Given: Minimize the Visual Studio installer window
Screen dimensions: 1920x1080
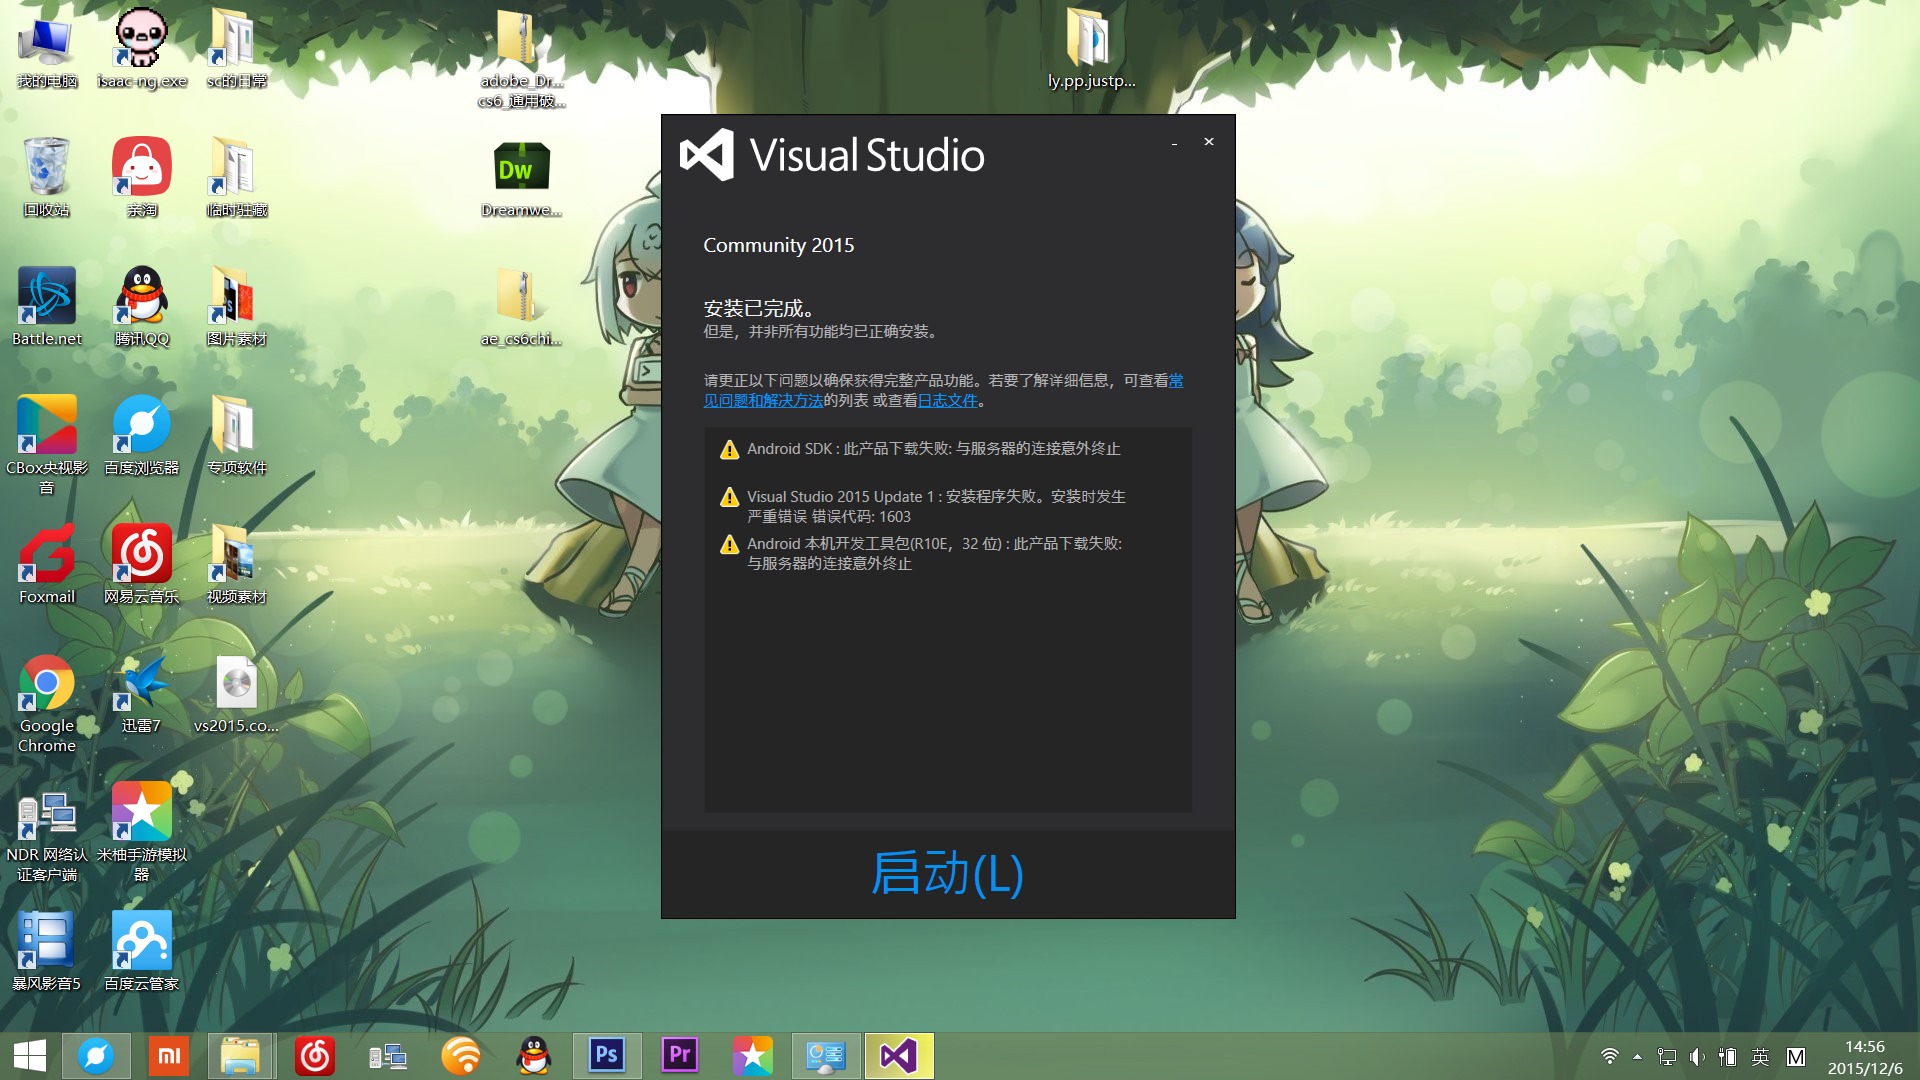Looking at the screenshot, I should pos(1174,143).
